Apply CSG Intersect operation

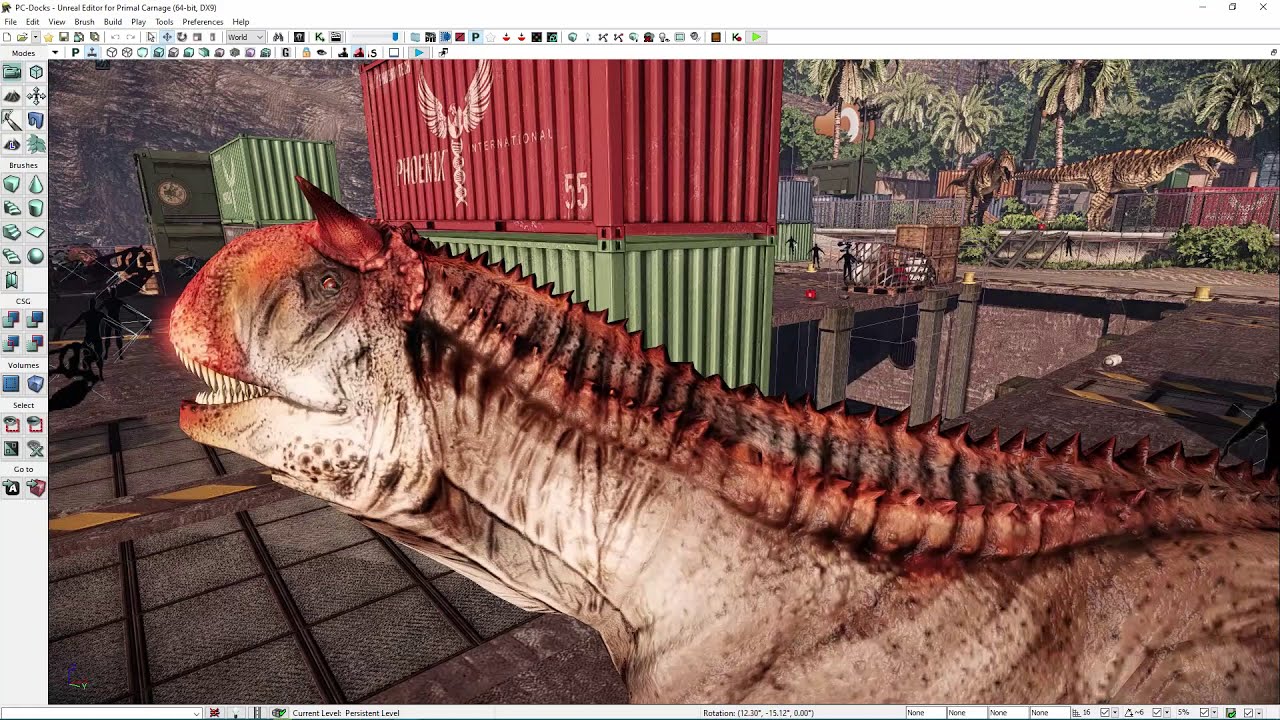coord(12,343)
